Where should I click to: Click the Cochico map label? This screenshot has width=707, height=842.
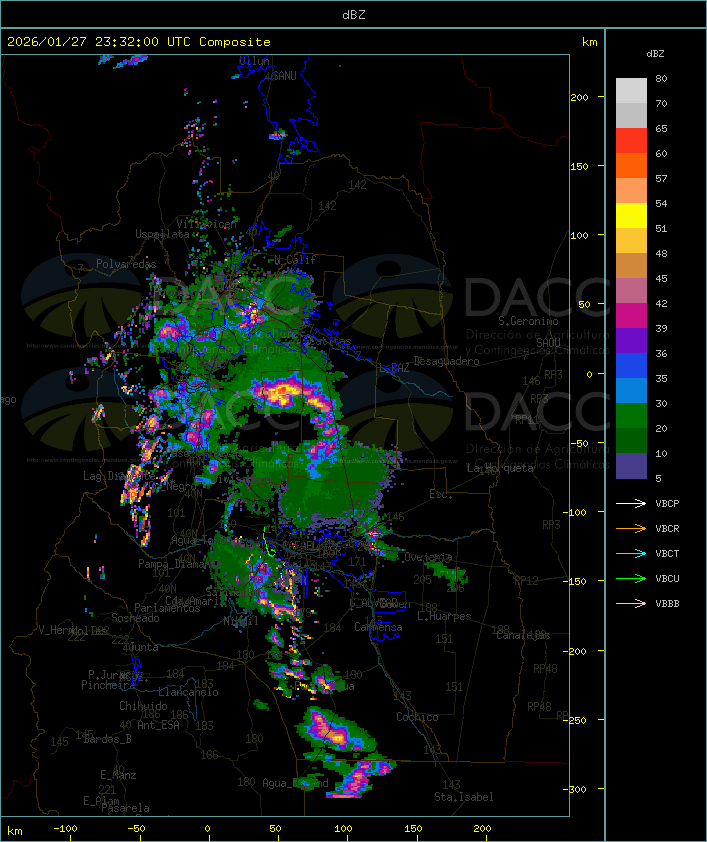pyautogui.click(x=417, y=717)
